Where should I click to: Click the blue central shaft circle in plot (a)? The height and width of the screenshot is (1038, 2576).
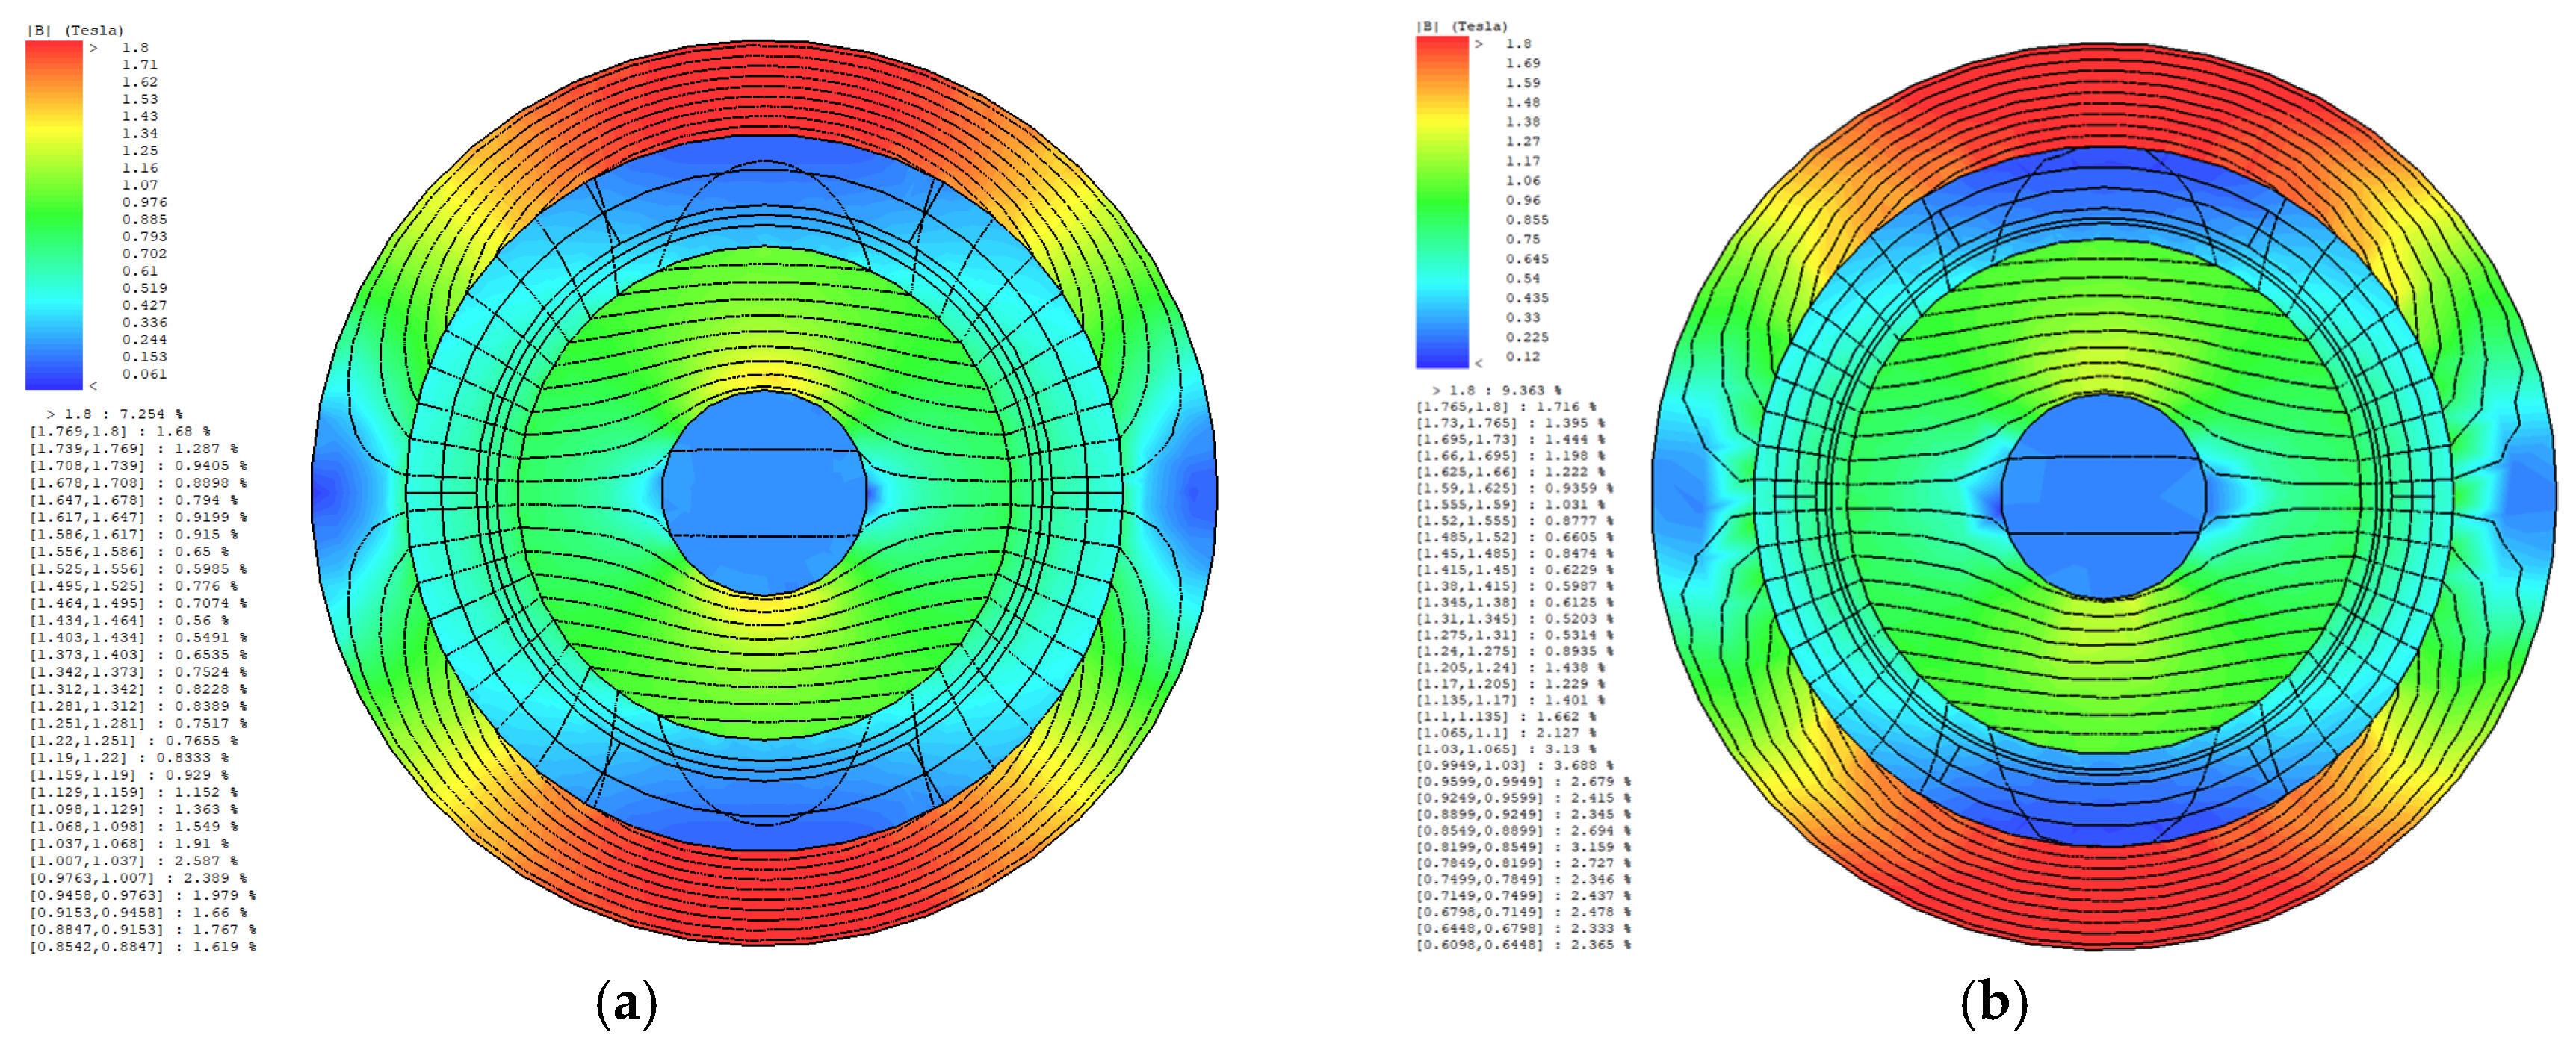coord(764,493)
